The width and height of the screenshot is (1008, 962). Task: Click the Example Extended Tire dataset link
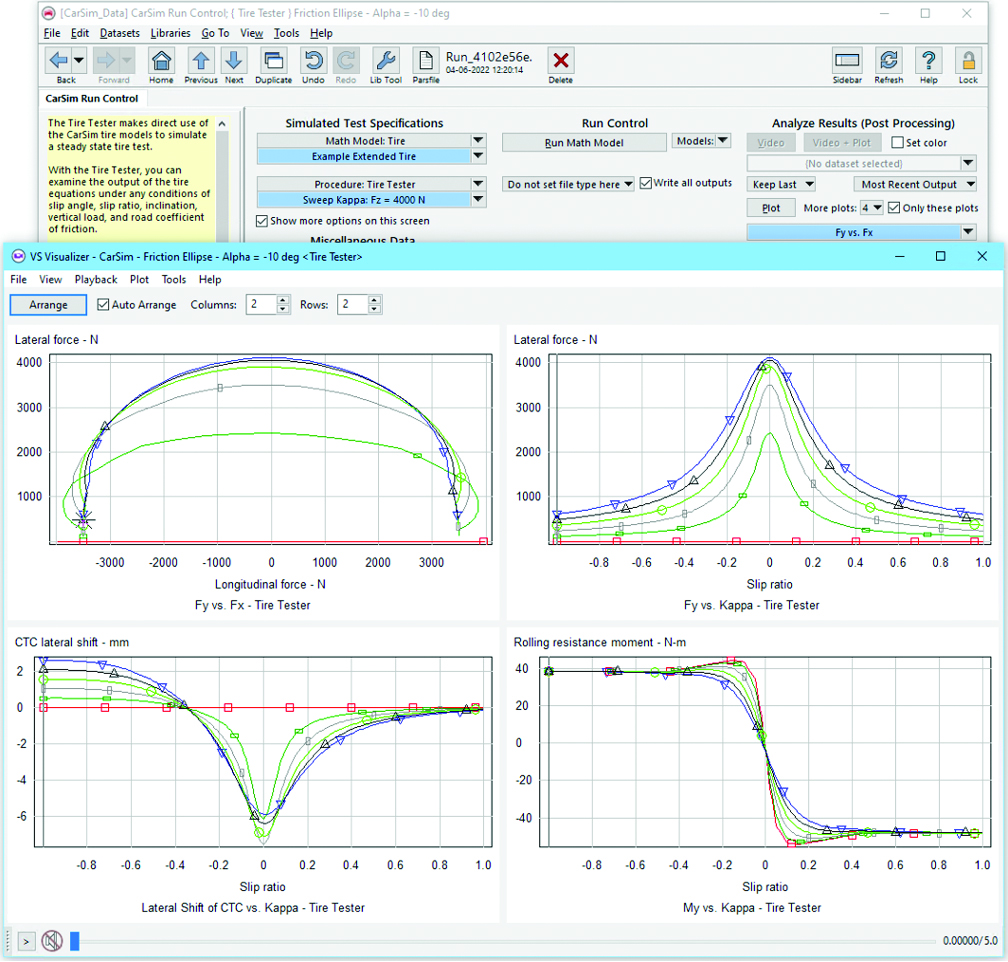pos(364,156)
